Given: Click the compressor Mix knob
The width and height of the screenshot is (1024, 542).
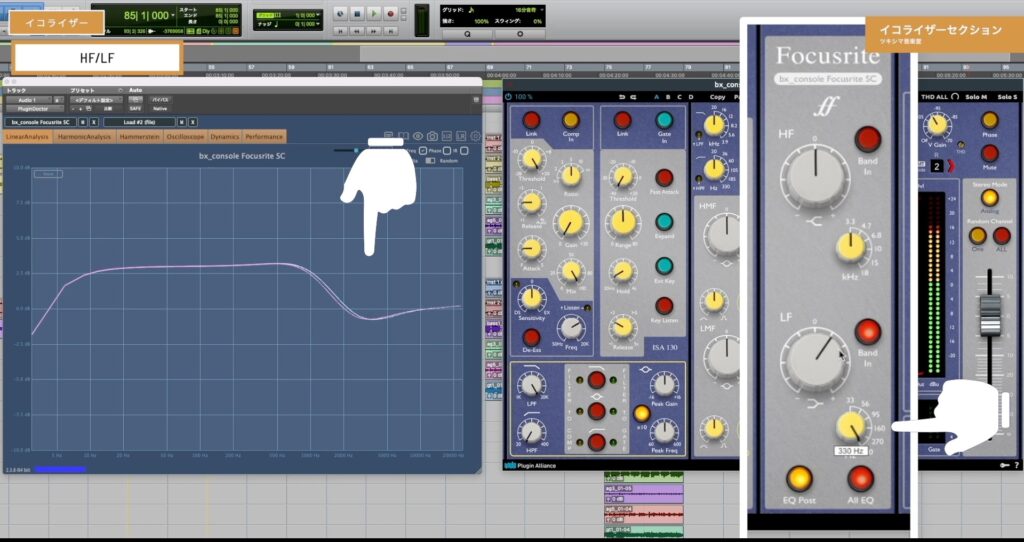Looking at the screenshot, I should pos(572,271).
